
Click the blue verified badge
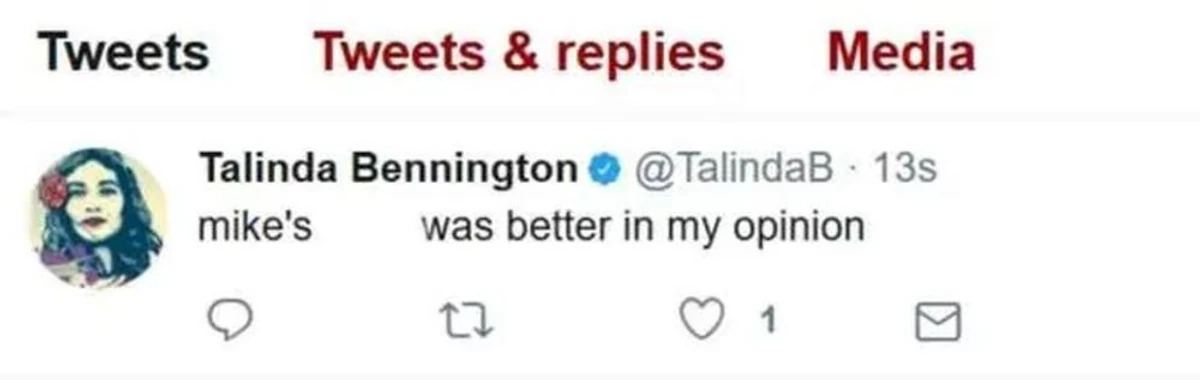pos(601,170)
